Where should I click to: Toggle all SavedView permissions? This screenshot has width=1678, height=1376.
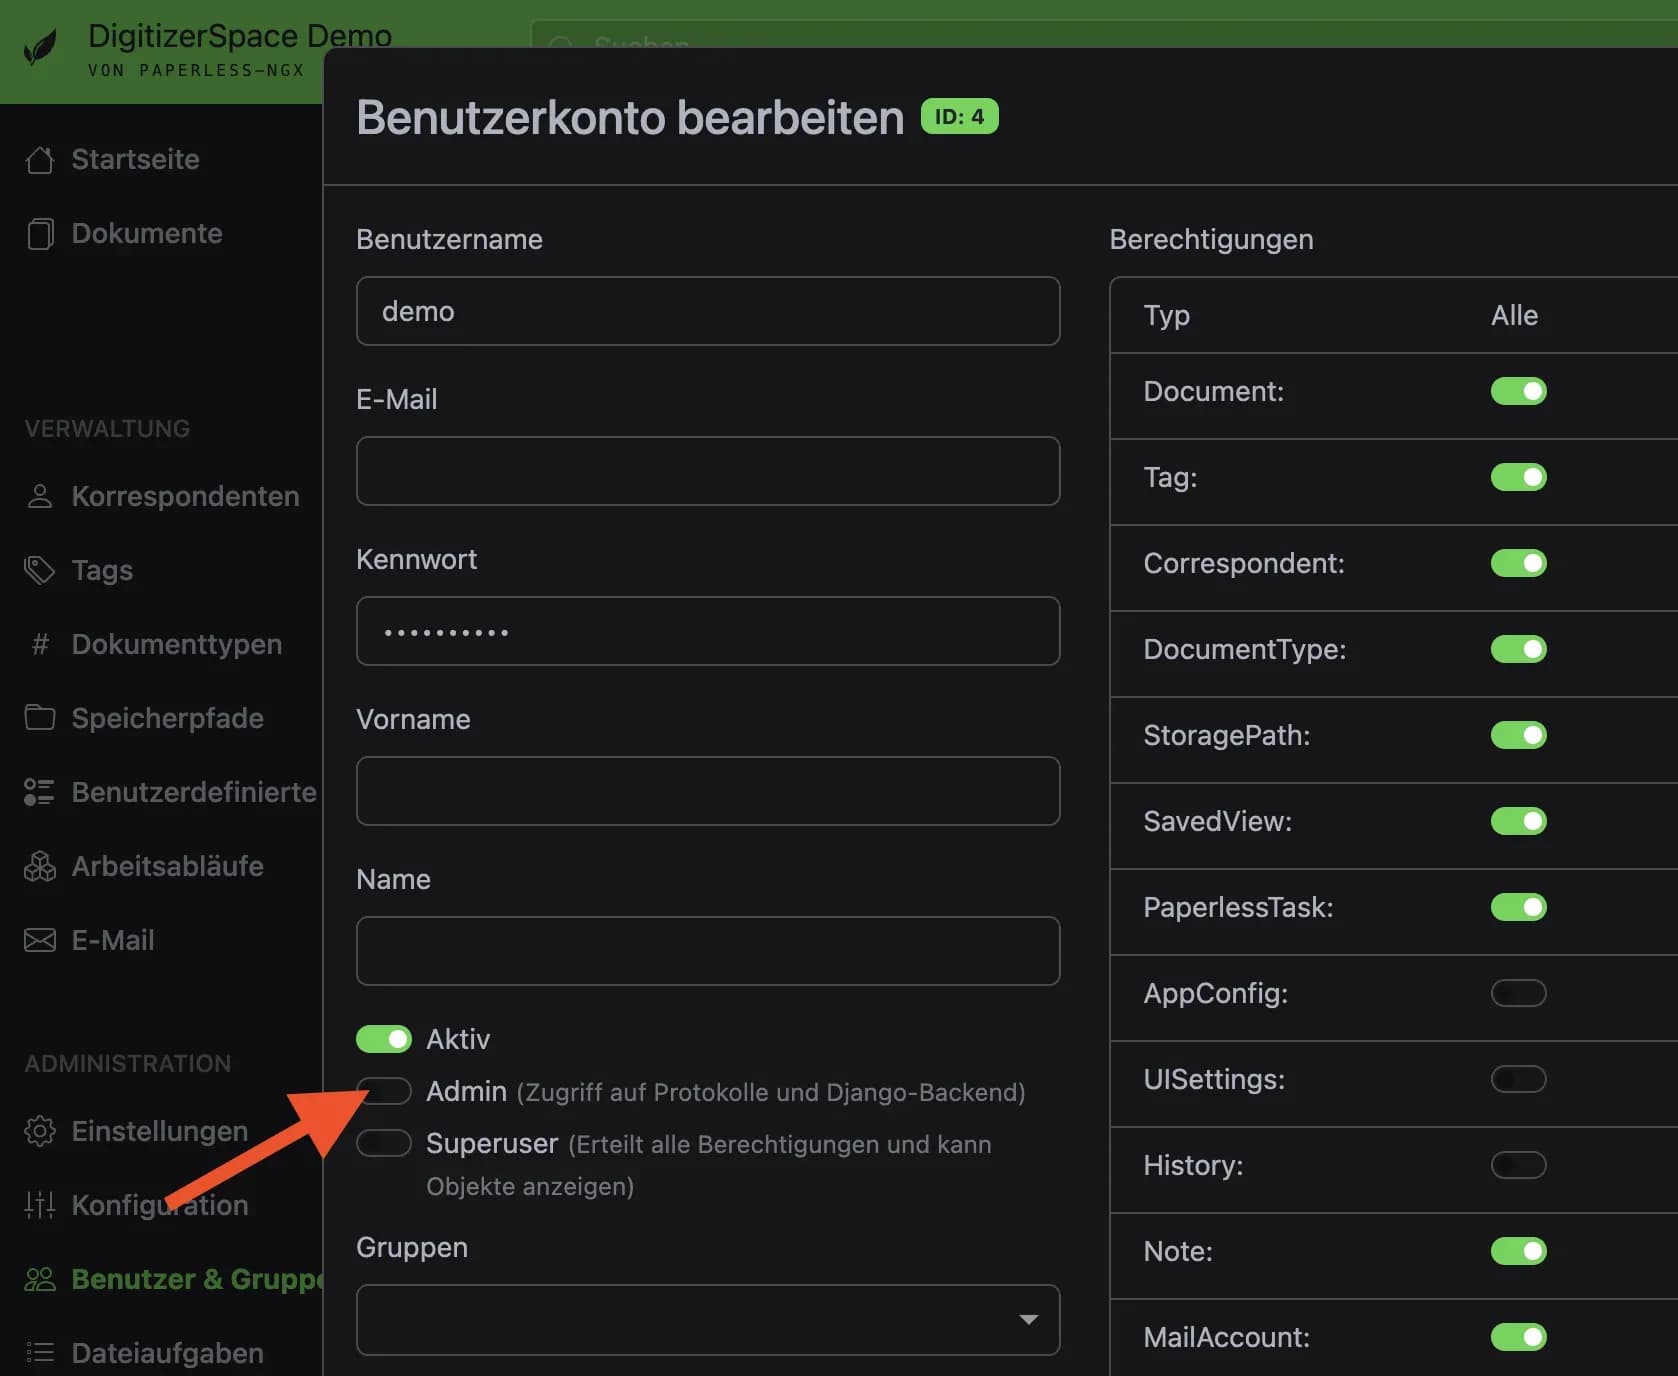point(1518,821)
